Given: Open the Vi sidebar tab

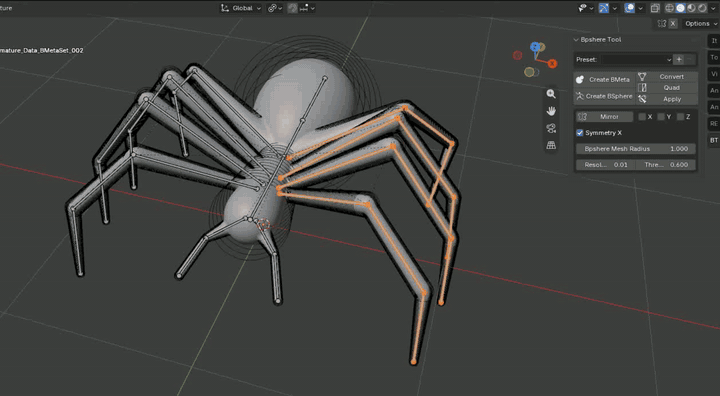Looking at the screenshot, I should pos(714,74).
